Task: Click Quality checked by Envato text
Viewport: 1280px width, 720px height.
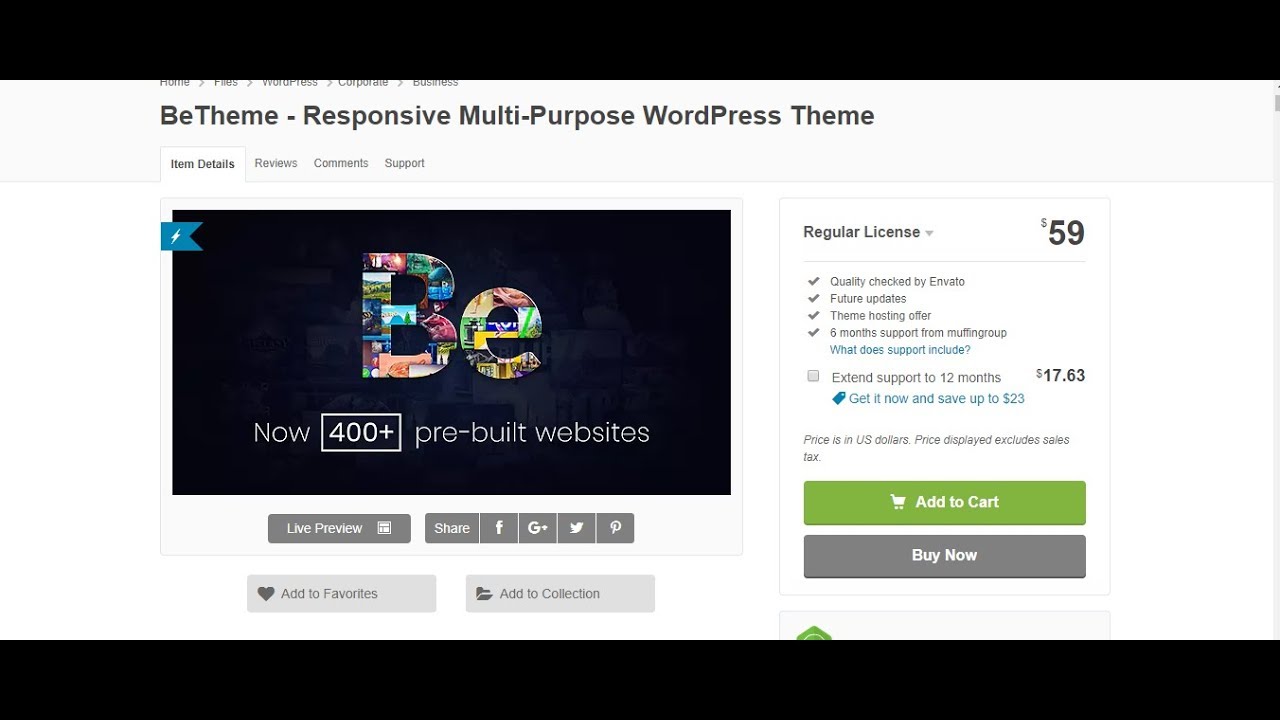Action: (897, 282)
